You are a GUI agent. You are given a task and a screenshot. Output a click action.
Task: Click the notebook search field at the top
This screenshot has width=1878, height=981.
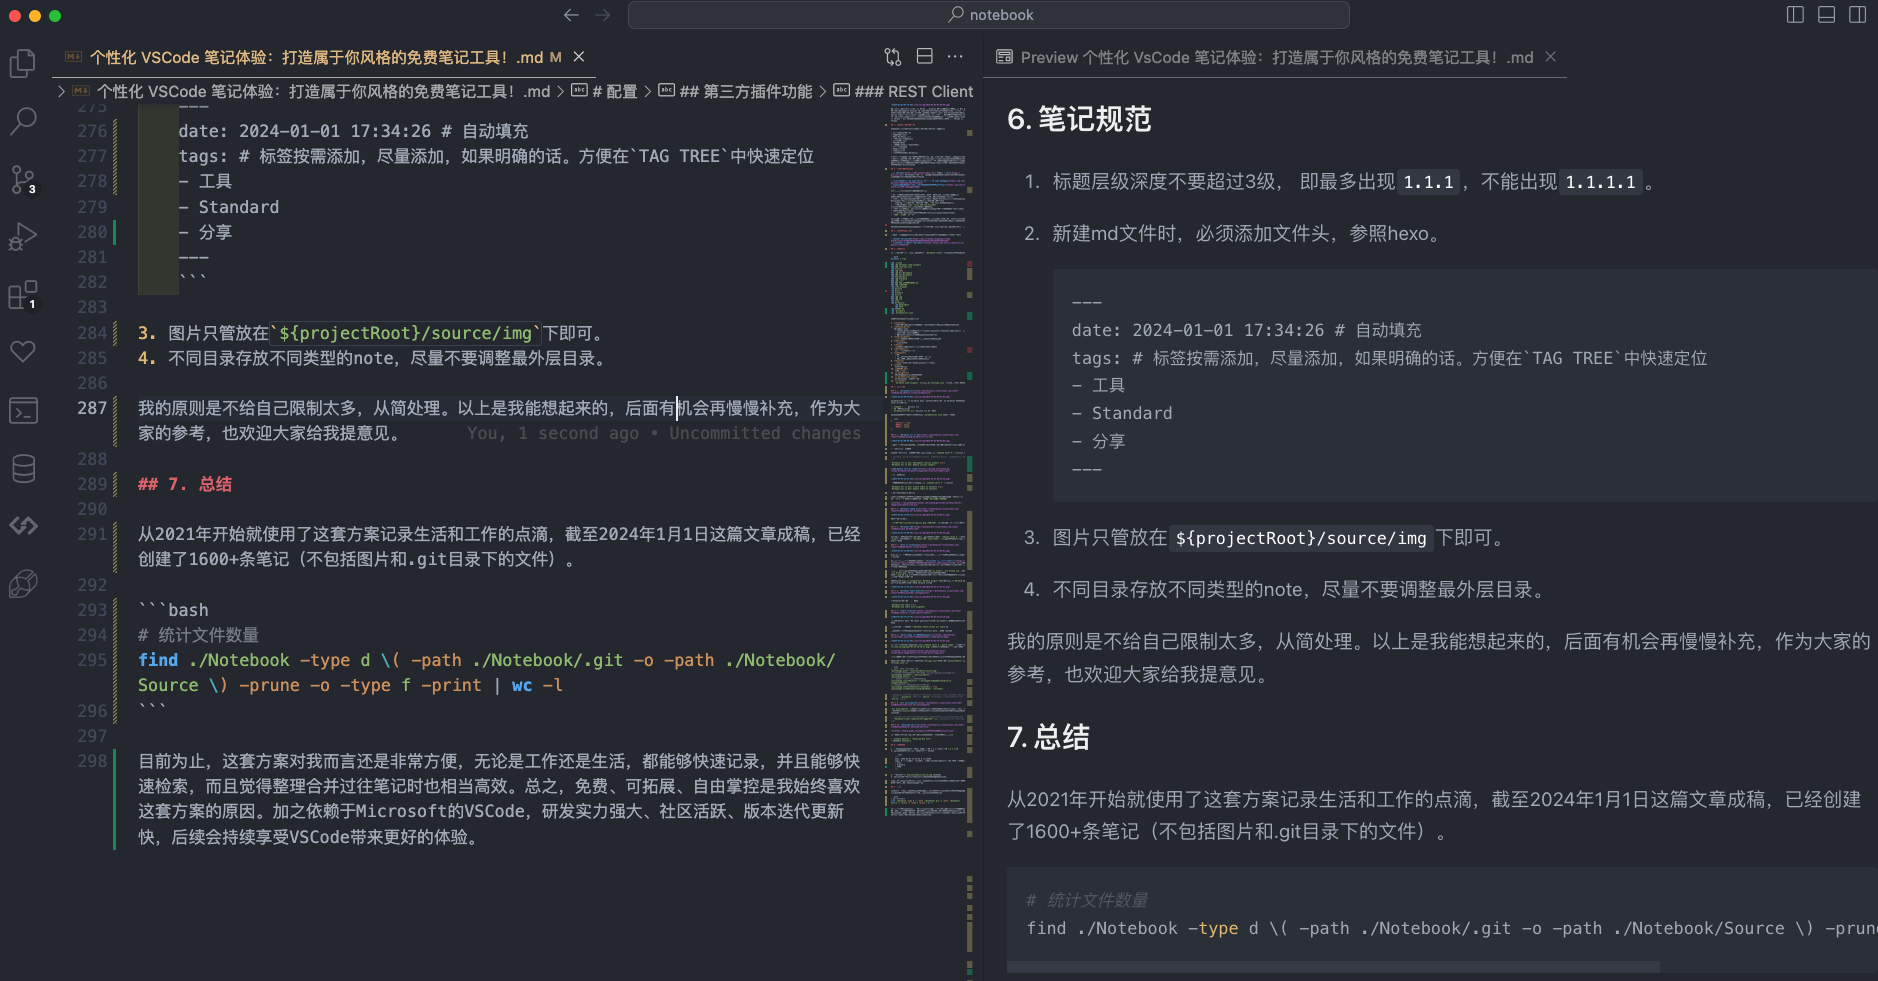tap(988, 14)
